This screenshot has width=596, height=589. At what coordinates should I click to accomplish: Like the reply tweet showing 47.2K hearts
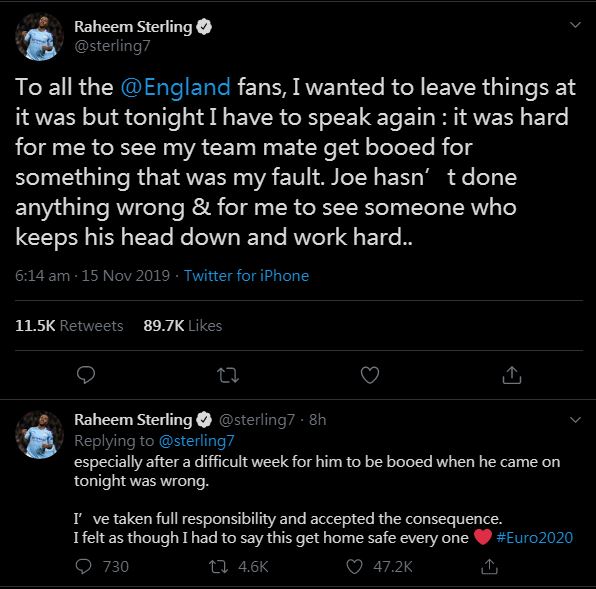tap(379, 567)
